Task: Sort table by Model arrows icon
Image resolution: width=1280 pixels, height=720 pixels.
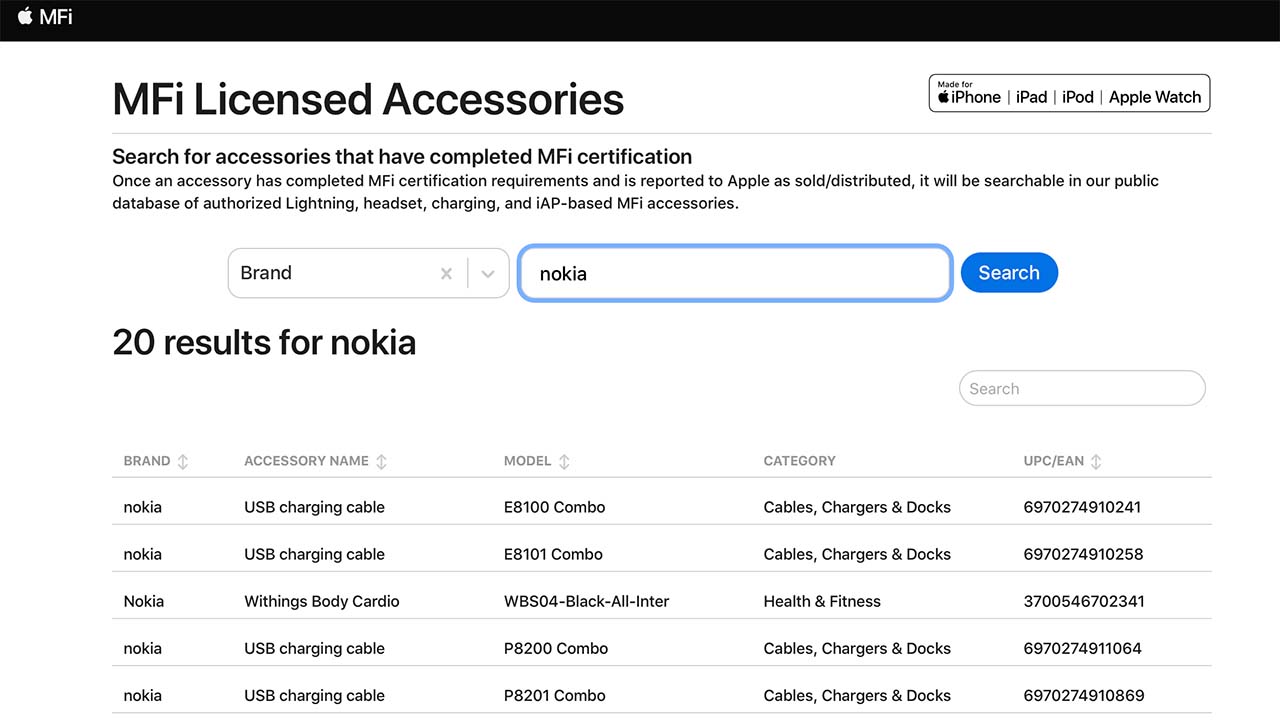Action: [564, 461]
